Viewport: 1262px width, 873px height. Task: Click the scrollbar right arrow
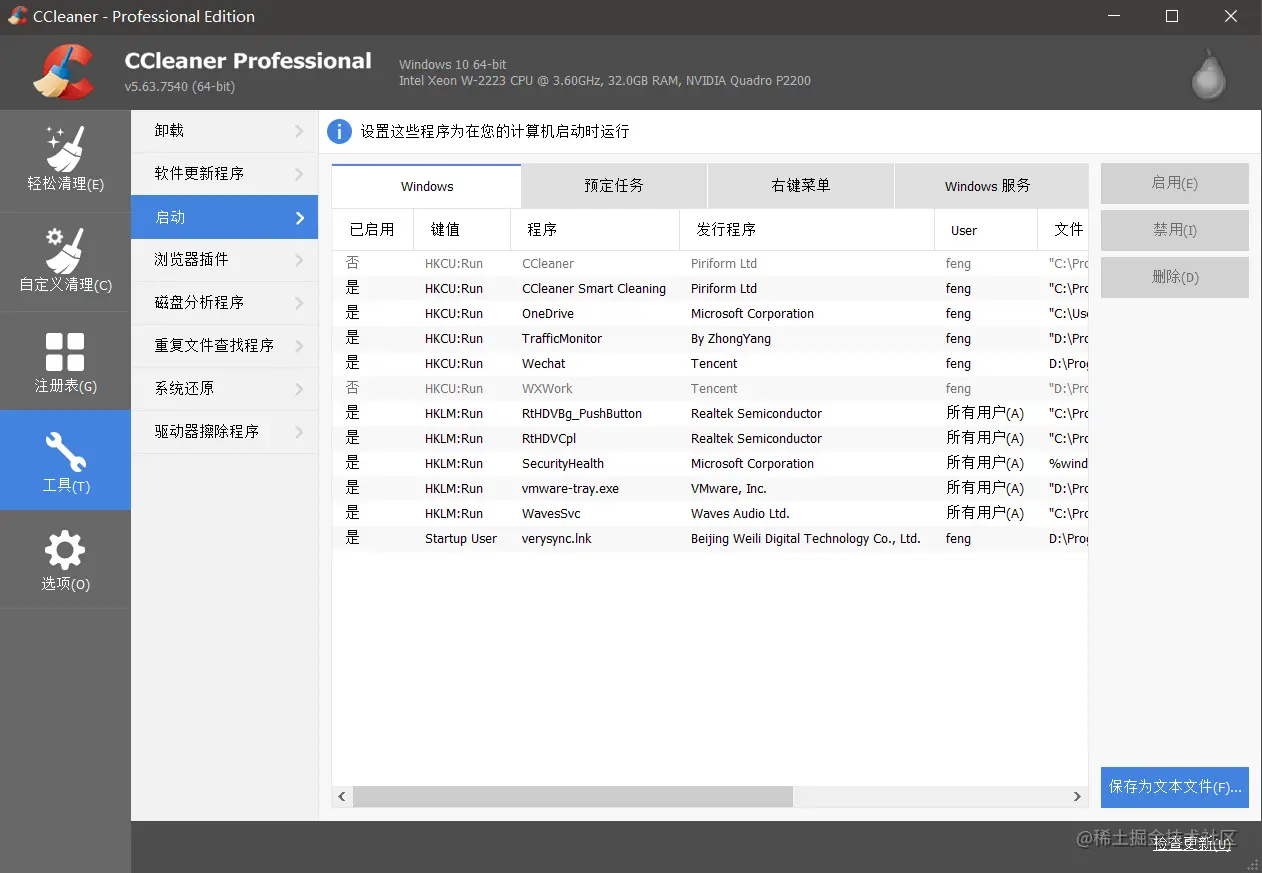tap(1077, 797)
